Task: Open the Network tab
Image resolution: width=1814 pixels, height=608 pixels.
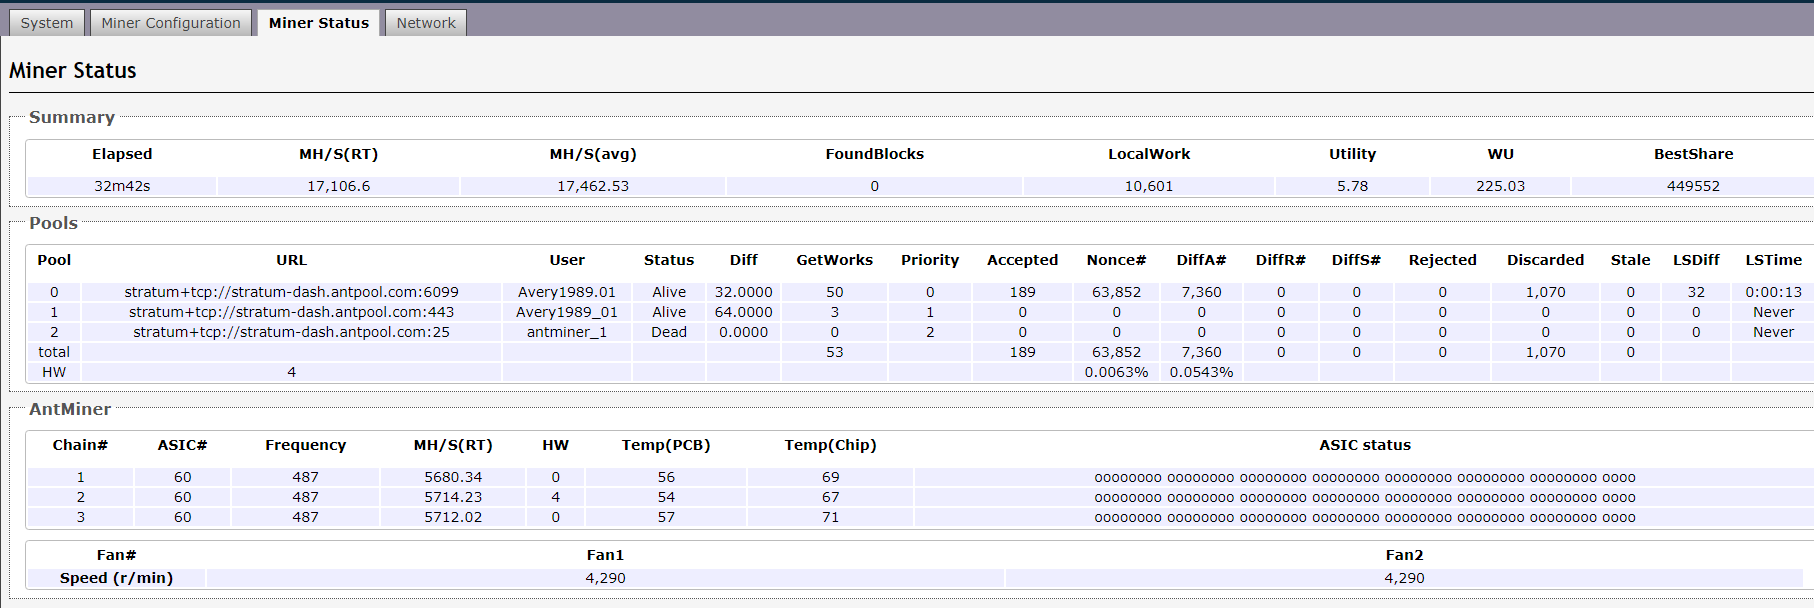Action: (425, 23)
